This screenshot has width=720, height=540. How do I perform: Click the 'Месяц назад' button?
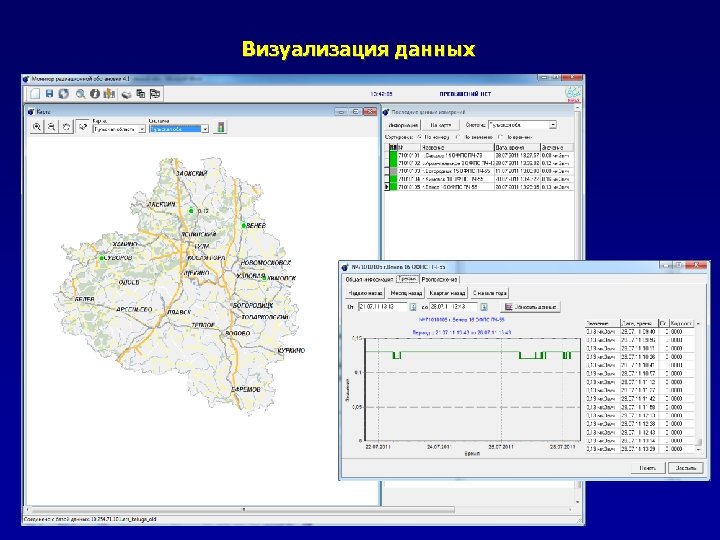tap(406, 293)
